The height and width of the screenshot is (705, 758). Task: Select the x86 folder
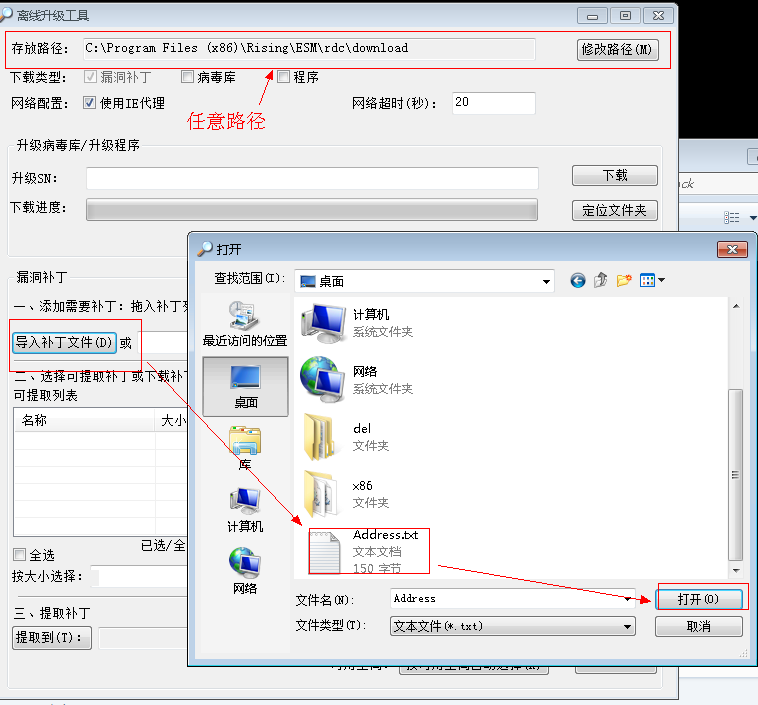click(x=347, y=494)
